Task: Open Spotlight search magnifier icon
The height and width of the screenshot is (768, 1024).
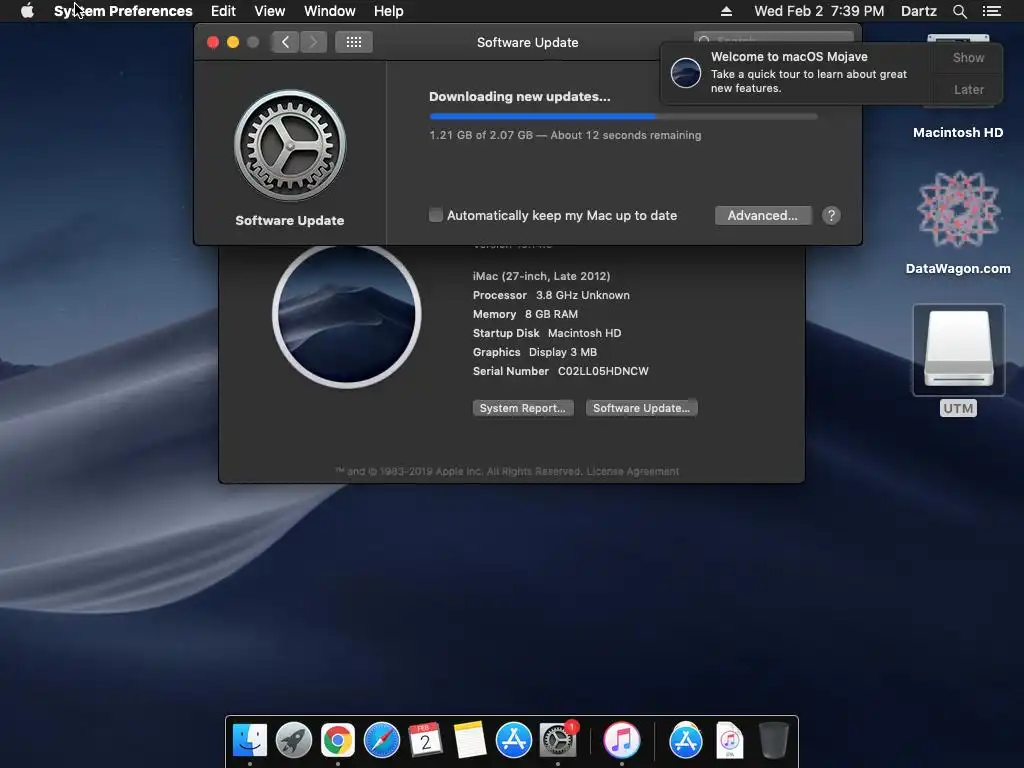Action: [959, 11]
